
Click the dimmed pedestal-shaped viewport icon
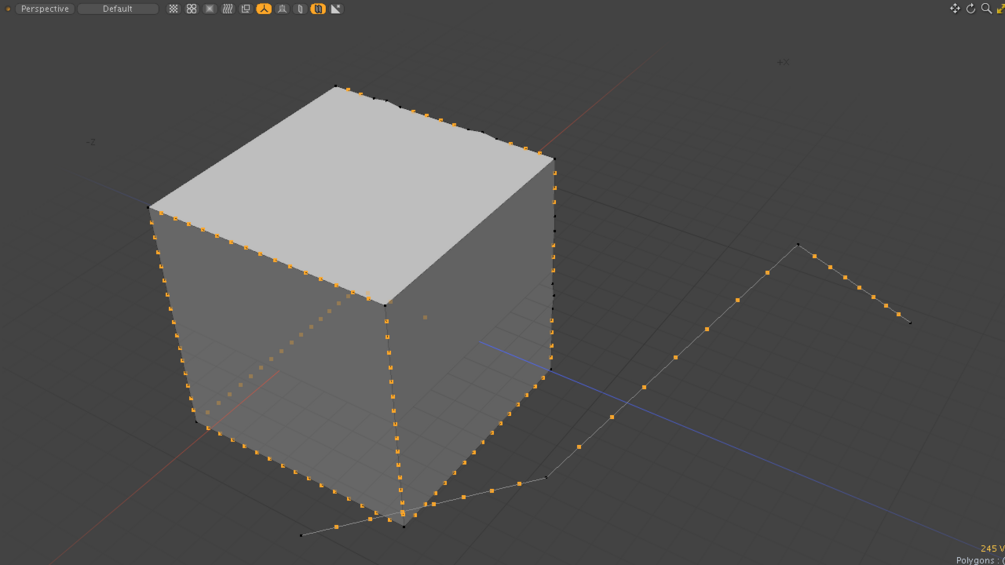pyautogui.click(x=282, y=9)
